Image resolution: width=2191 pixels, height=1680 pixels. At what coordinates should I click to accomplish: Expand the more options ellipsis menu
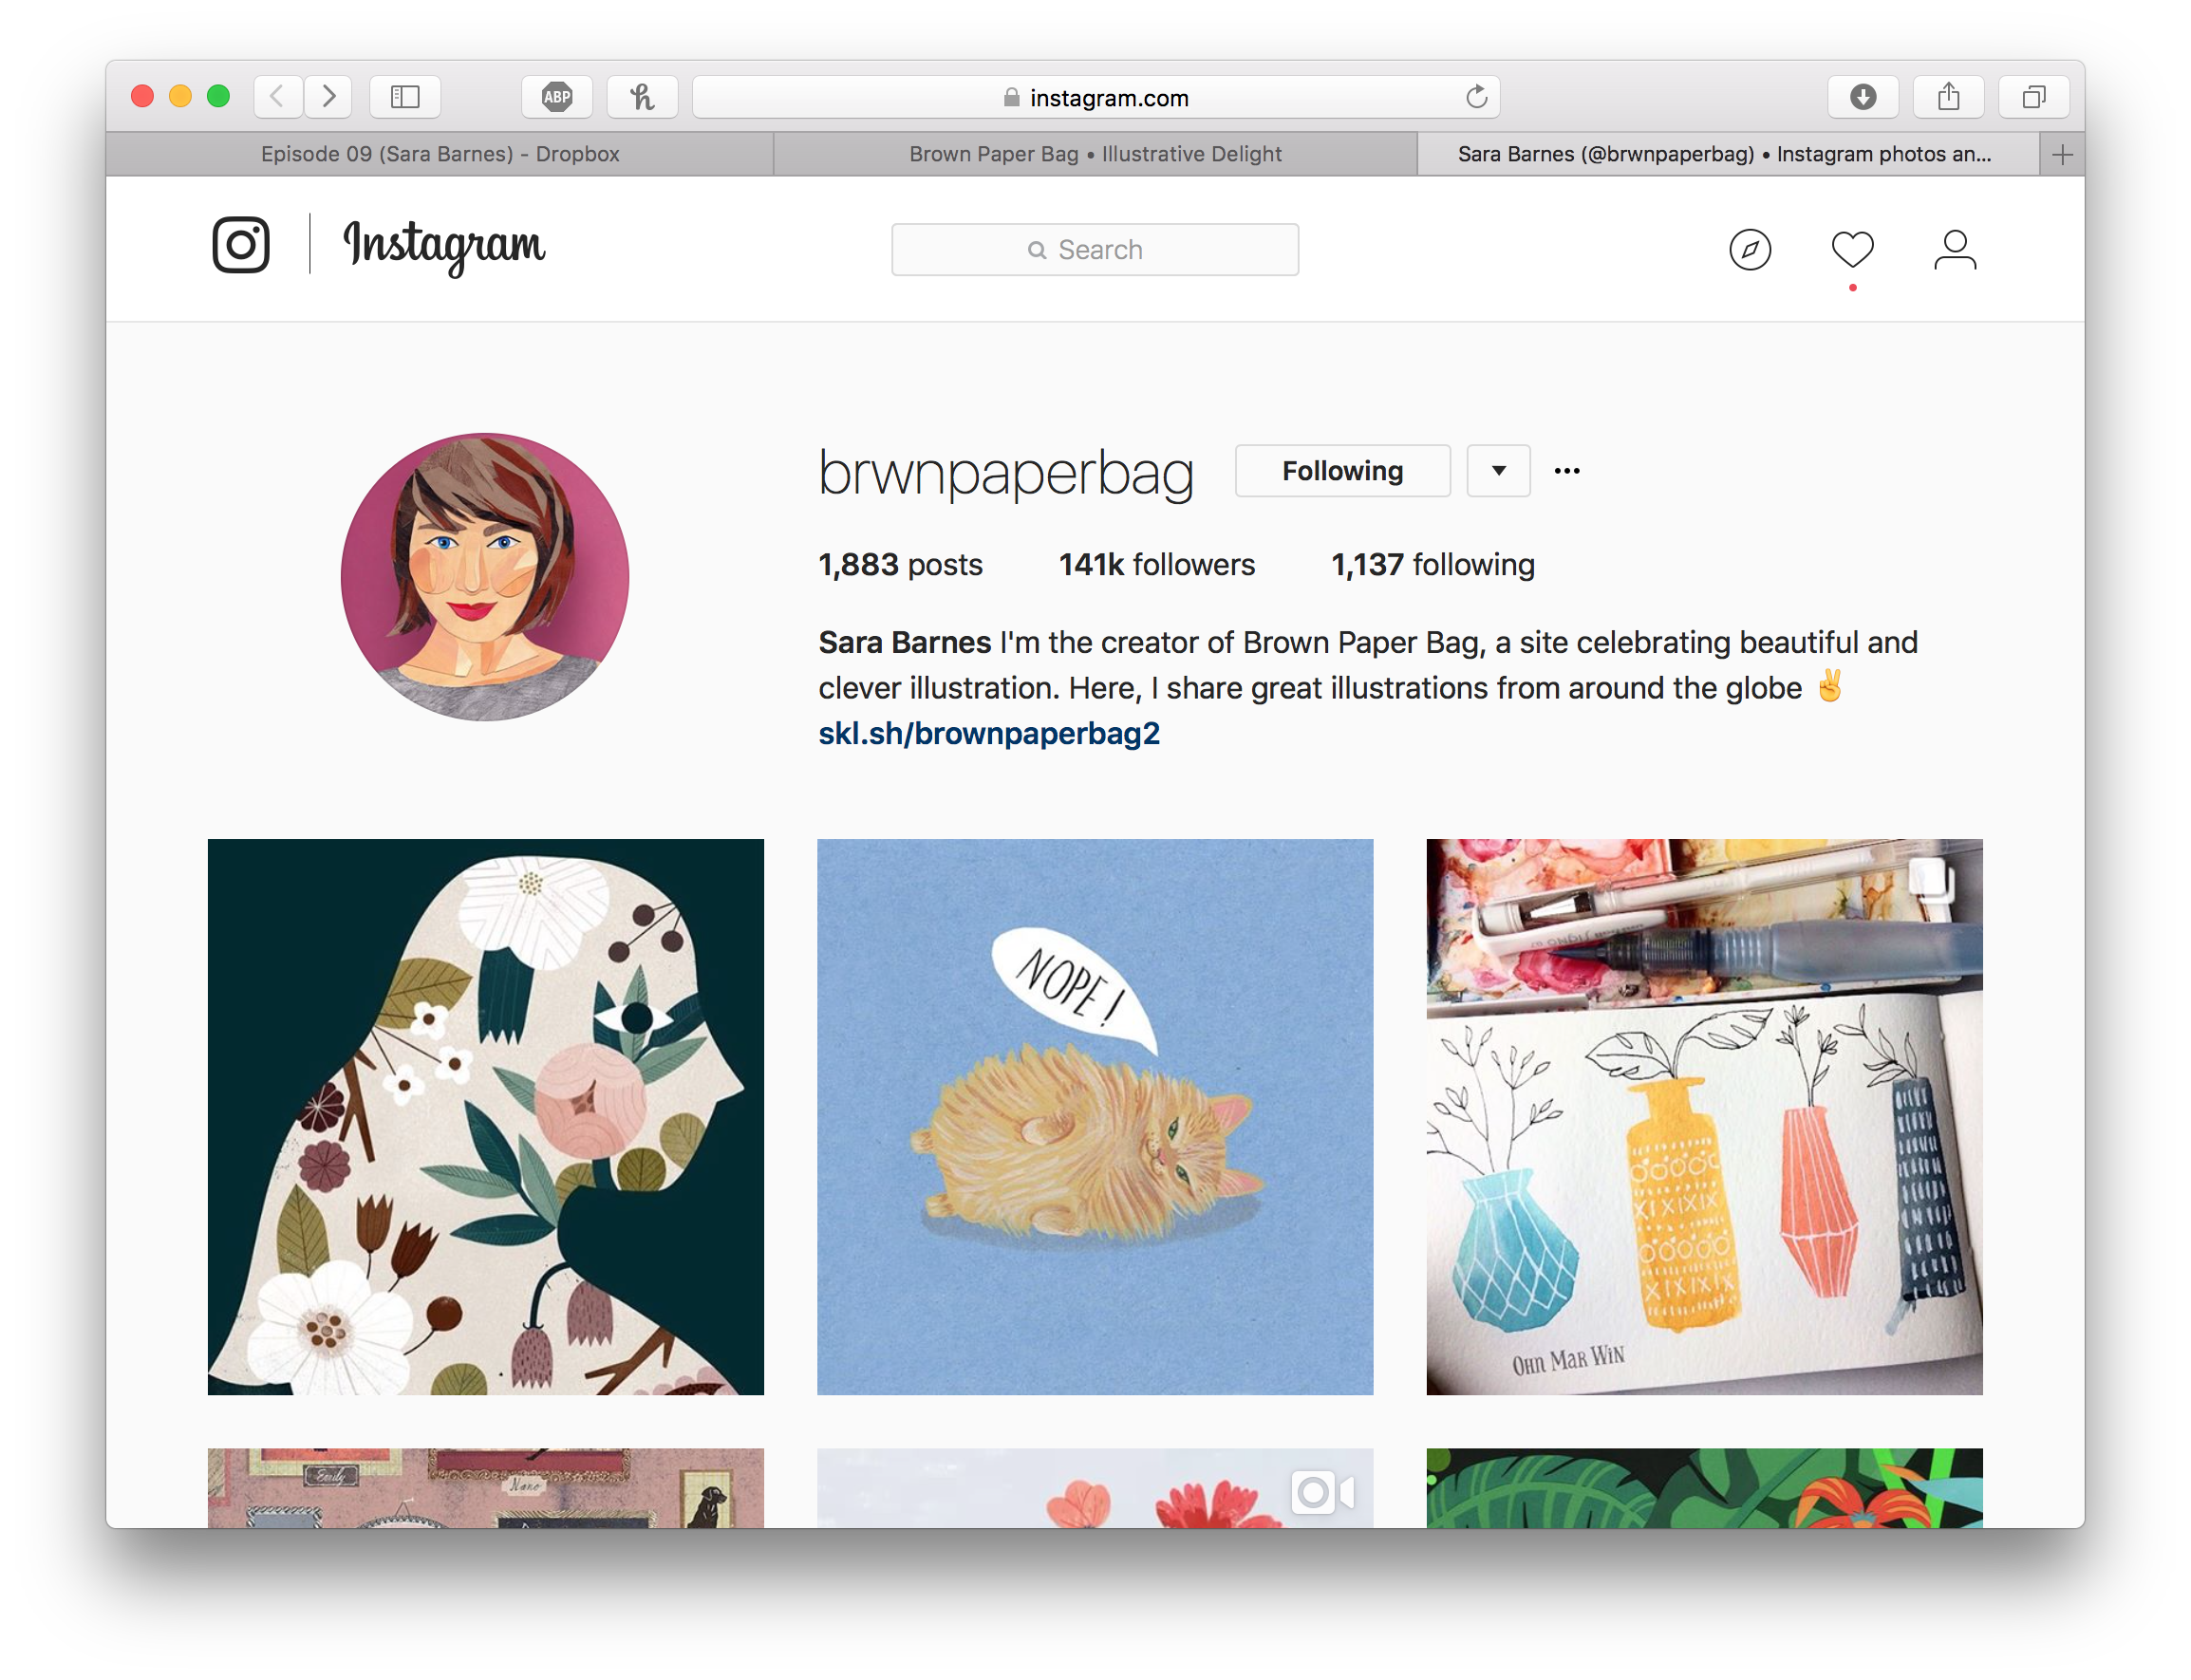(x=1566, y=470)
